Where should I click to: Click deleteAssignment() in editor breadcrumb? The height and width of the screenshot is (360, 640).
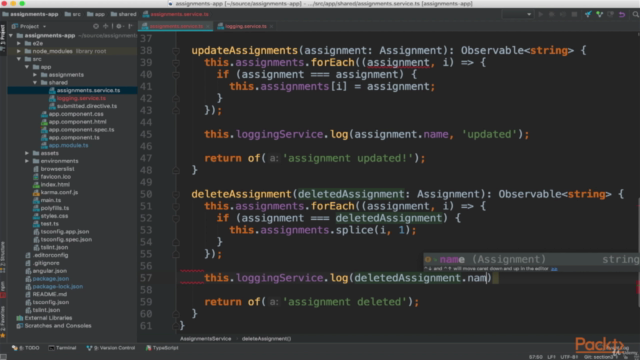[x=266, y=338]
